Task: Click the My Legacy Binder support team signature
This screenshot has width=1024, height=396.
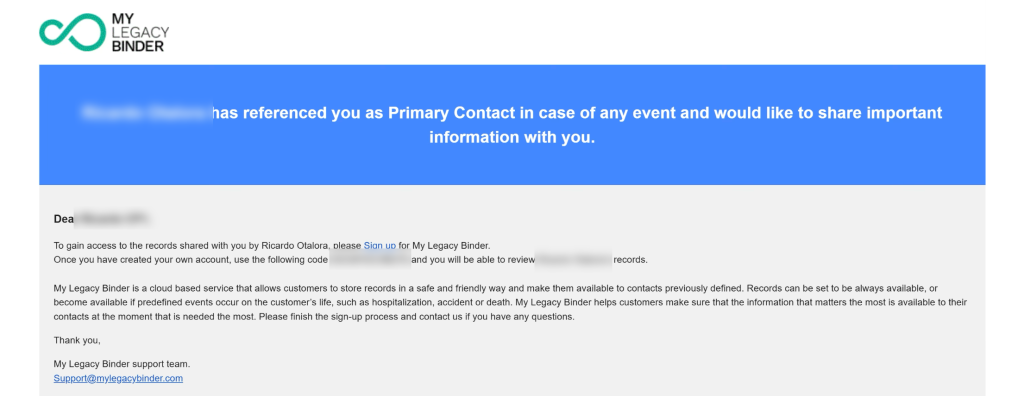Action: (121, 364)
